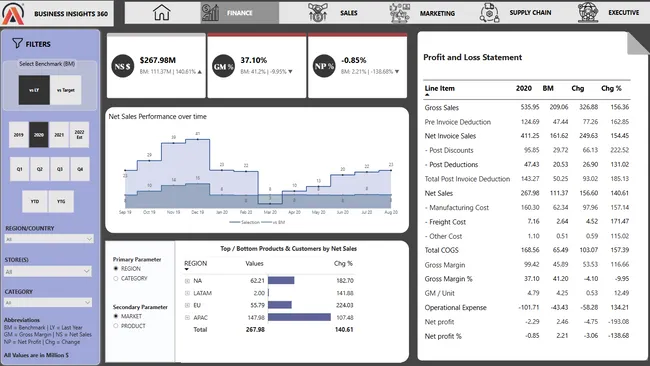This screenshot has width=650, height=366.
Task: Click the Gross Sales line item
Action: 441,108
